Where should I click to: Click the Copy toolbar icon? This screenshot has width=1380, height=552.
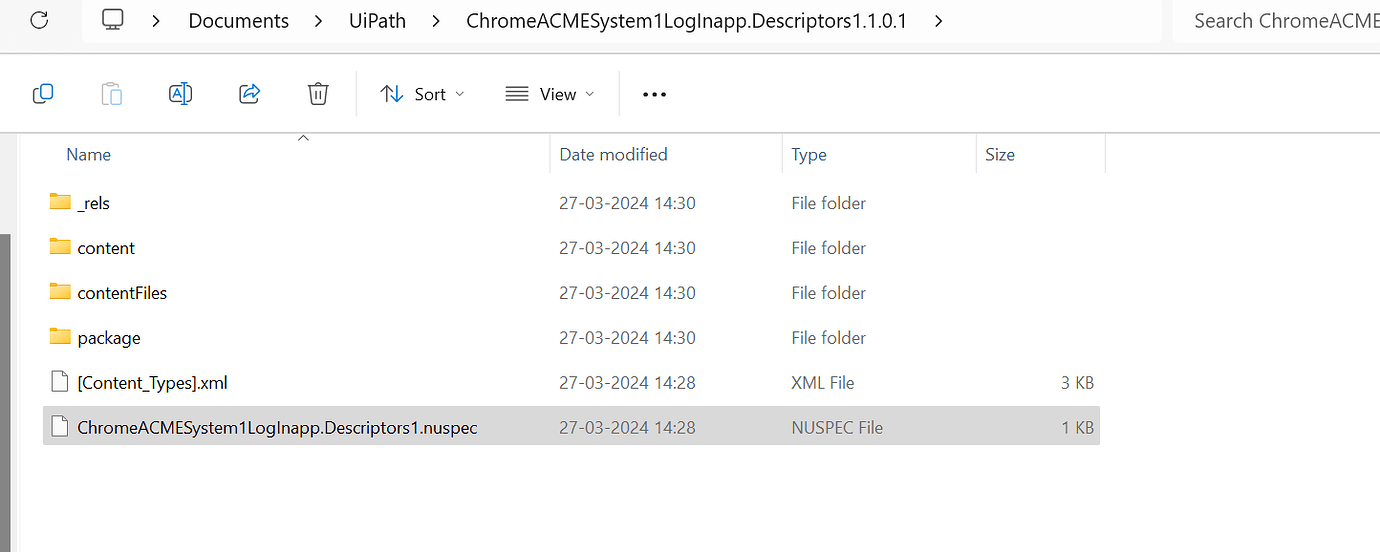43,94
